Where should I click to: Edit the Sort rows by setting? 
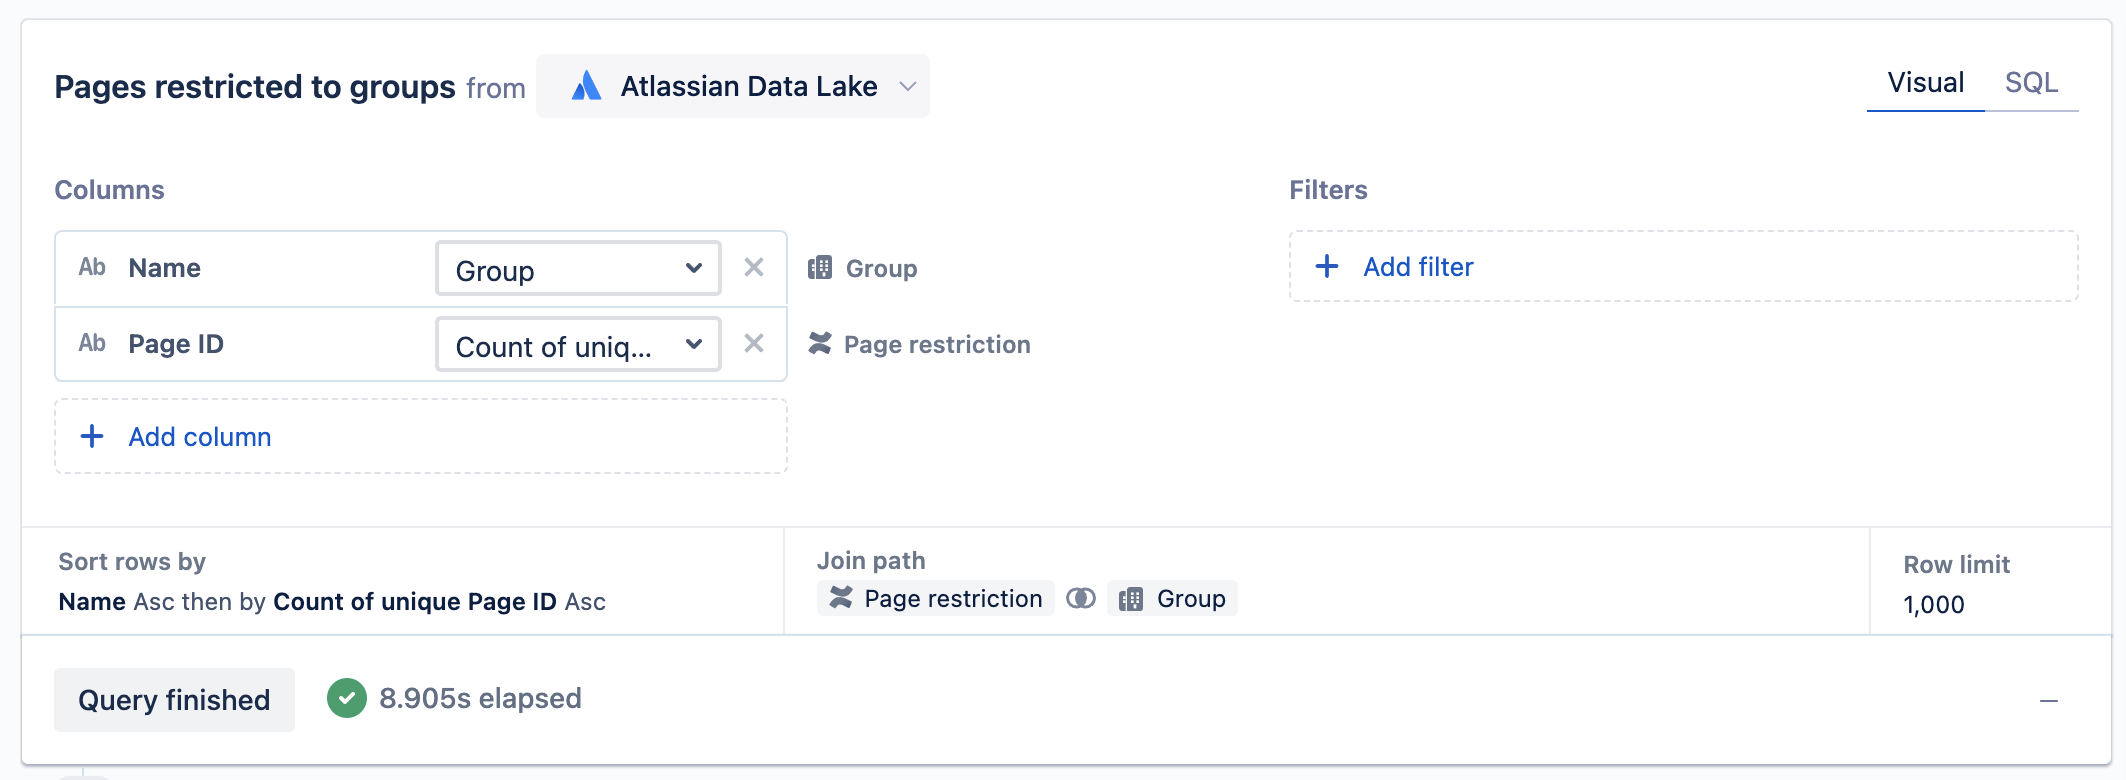(x=332, y=602)
